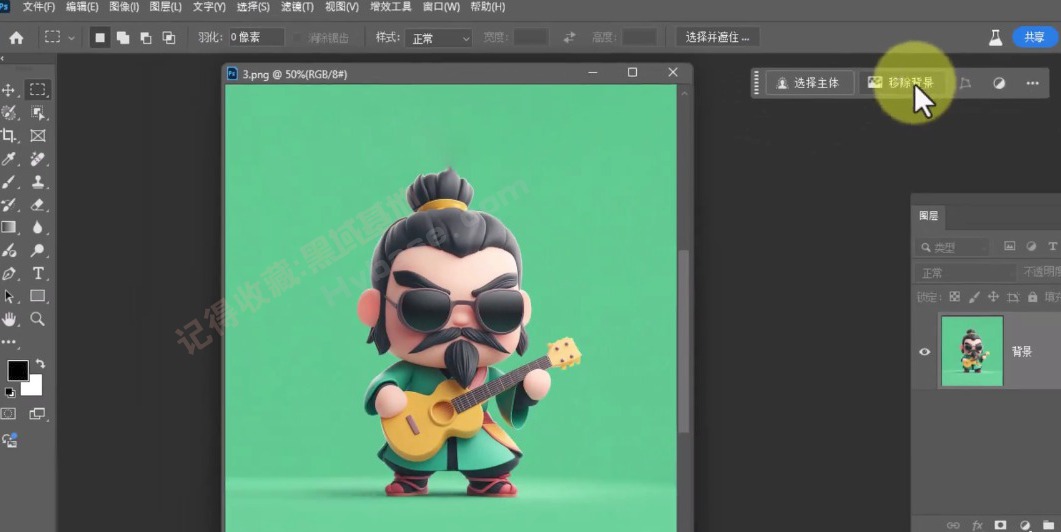The image size is (1061, 532).
Task: Select the Zoom magnifier tool
Action: pyautogui.click(x=38, y=319)
